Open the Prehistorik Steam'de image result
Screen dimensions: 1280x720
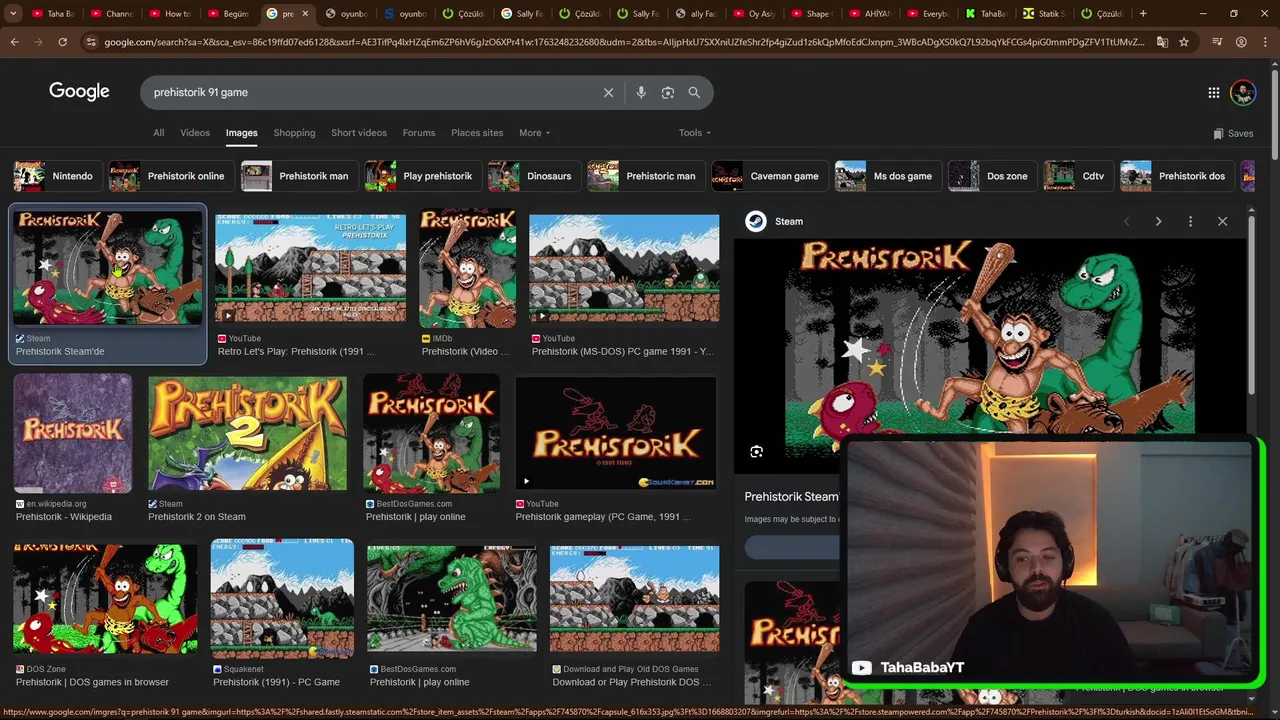point(108,267)
